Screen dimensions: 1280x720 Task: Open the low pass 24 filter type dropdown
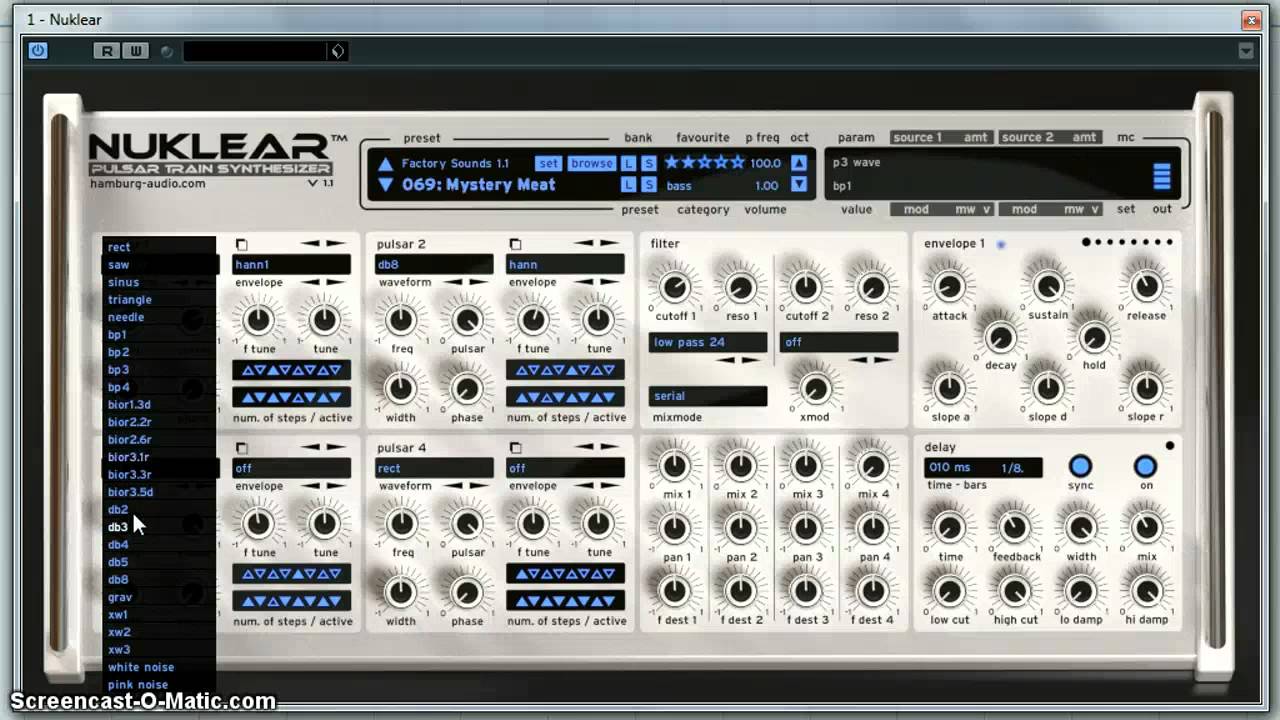point(708,342)
